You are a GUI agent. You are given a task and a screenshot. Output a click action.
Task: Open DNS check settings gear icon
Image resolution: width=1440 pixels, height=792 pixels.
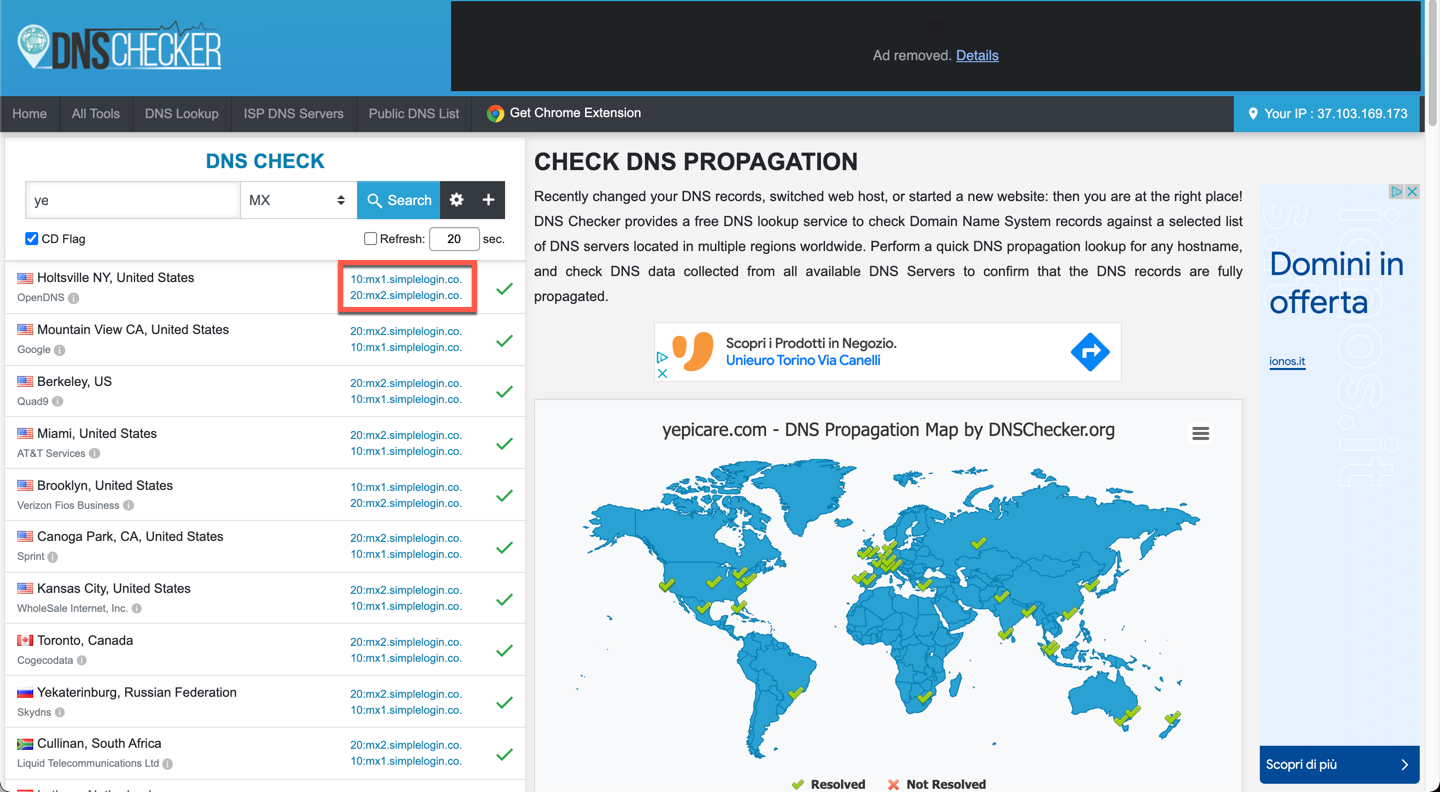tap(457, 200)
